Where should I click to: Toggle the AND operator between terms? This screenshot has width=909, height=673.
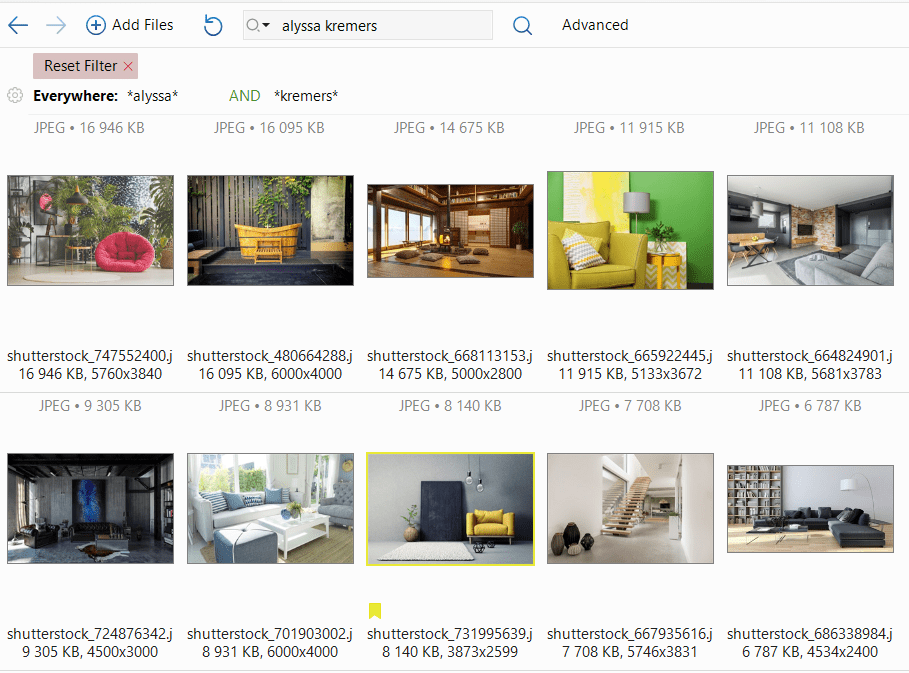[244, 96]
